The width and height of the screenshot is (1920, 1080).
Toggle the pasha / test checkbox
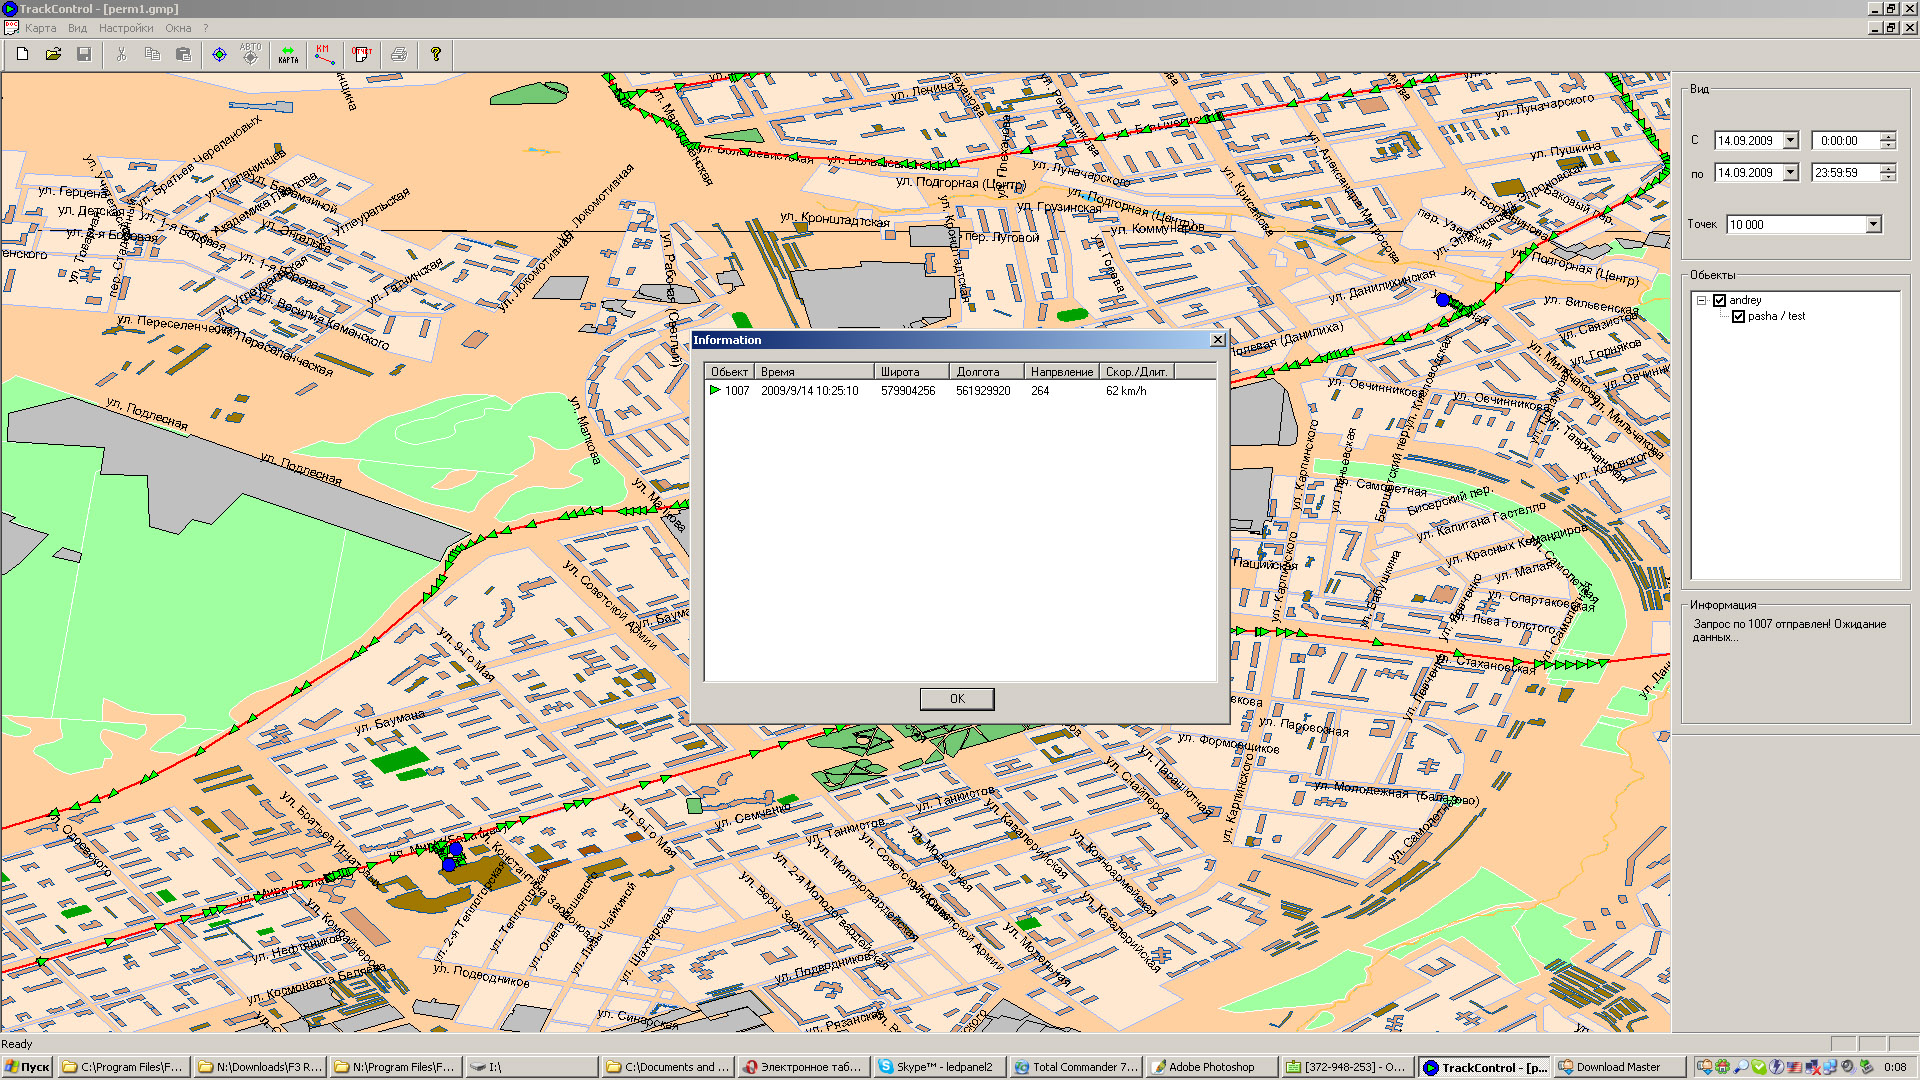click(x=1738, y=316)
